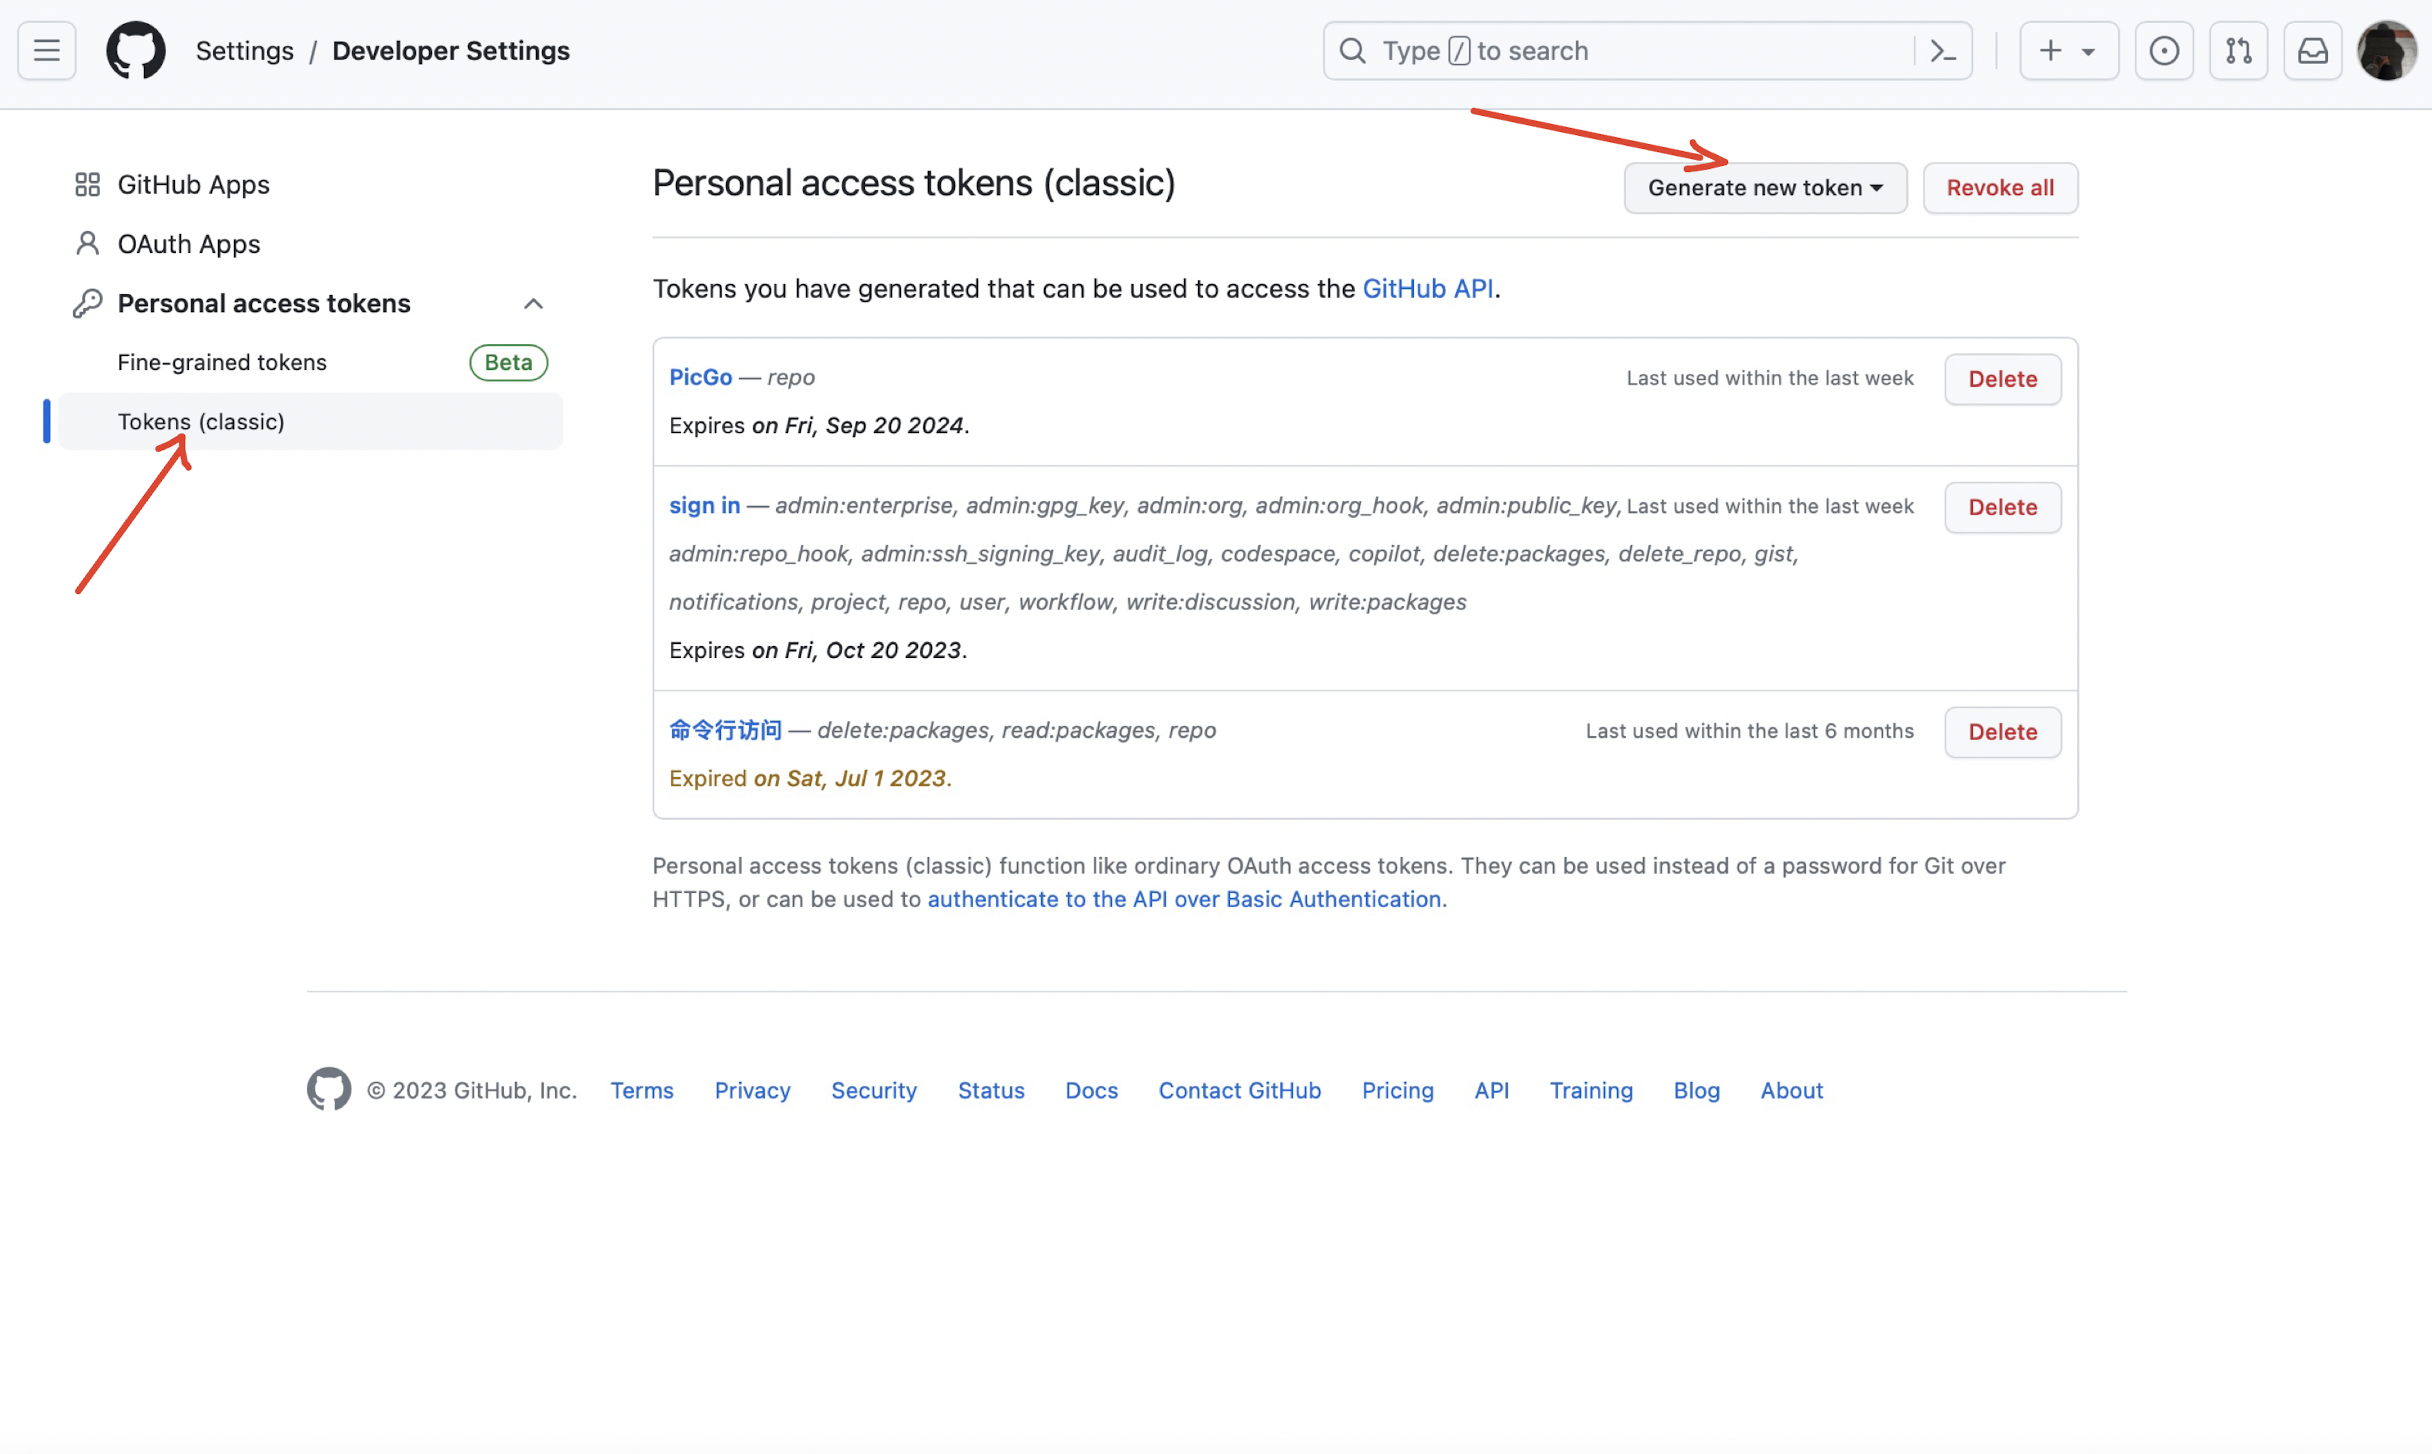
Task: Select GitHub Apps in the sidebar
Action: [x=193, y=185]
